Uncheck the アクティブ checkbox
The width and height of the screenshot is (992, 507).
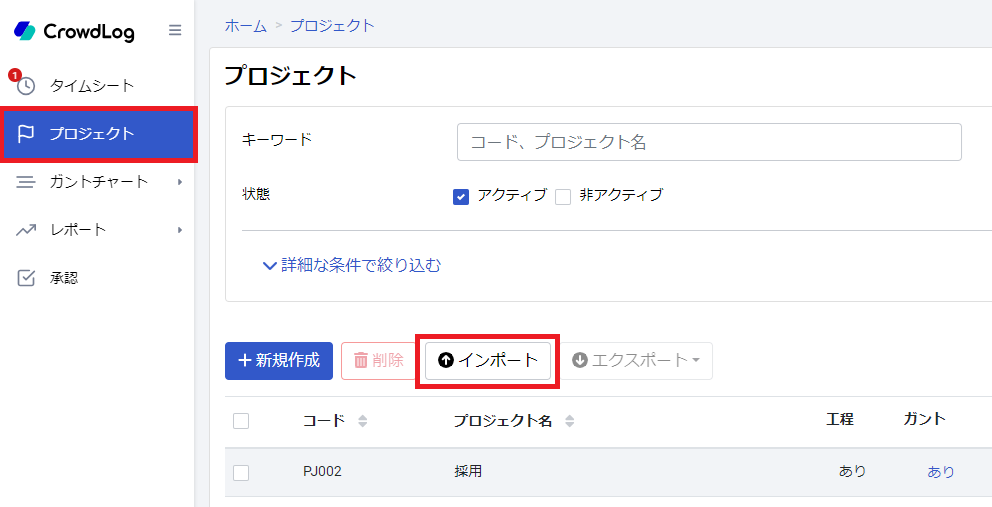tap(461, 197)
